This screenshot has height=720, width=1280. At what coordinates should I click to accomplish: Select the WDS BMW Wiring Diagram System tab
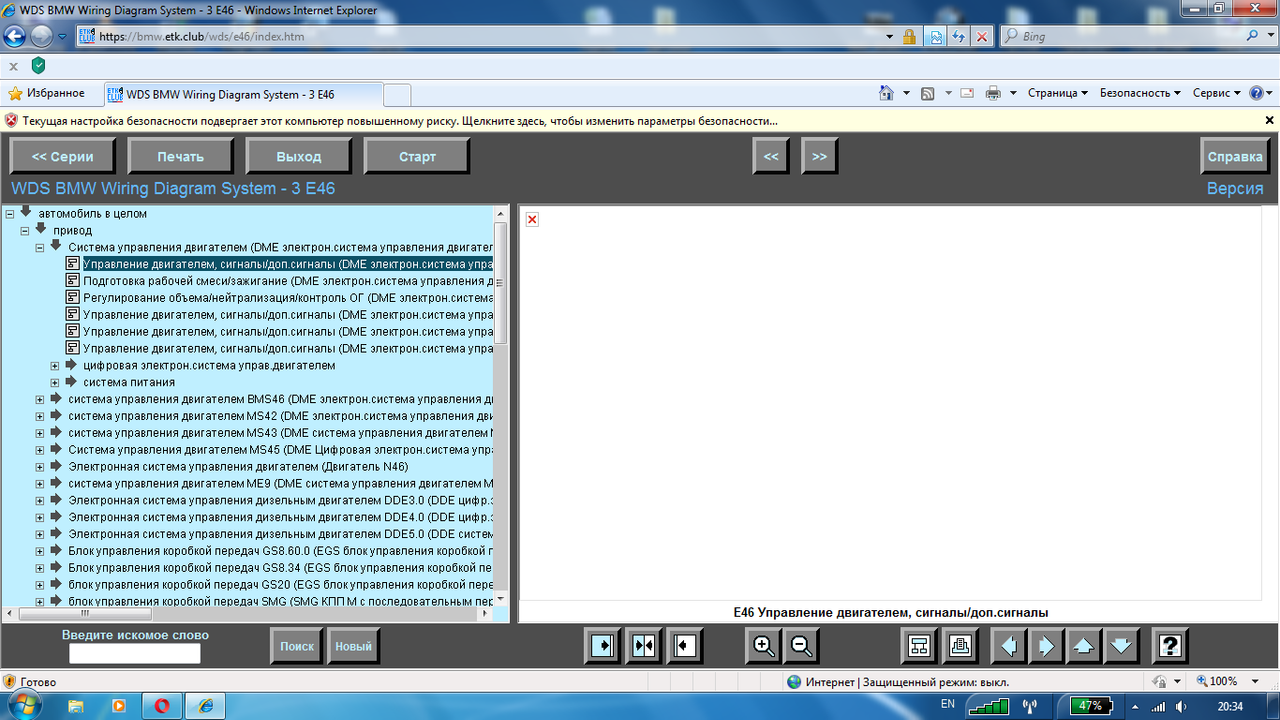242,95
